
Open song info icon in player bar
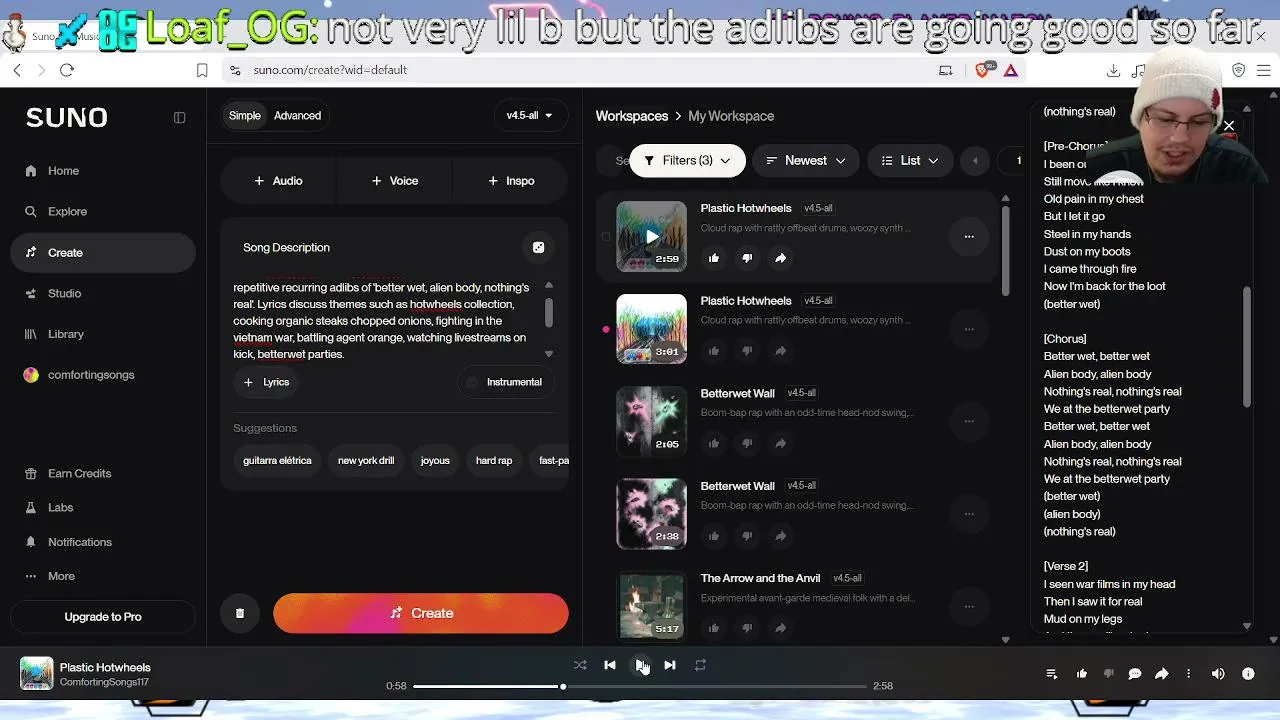click(1248, 674)
